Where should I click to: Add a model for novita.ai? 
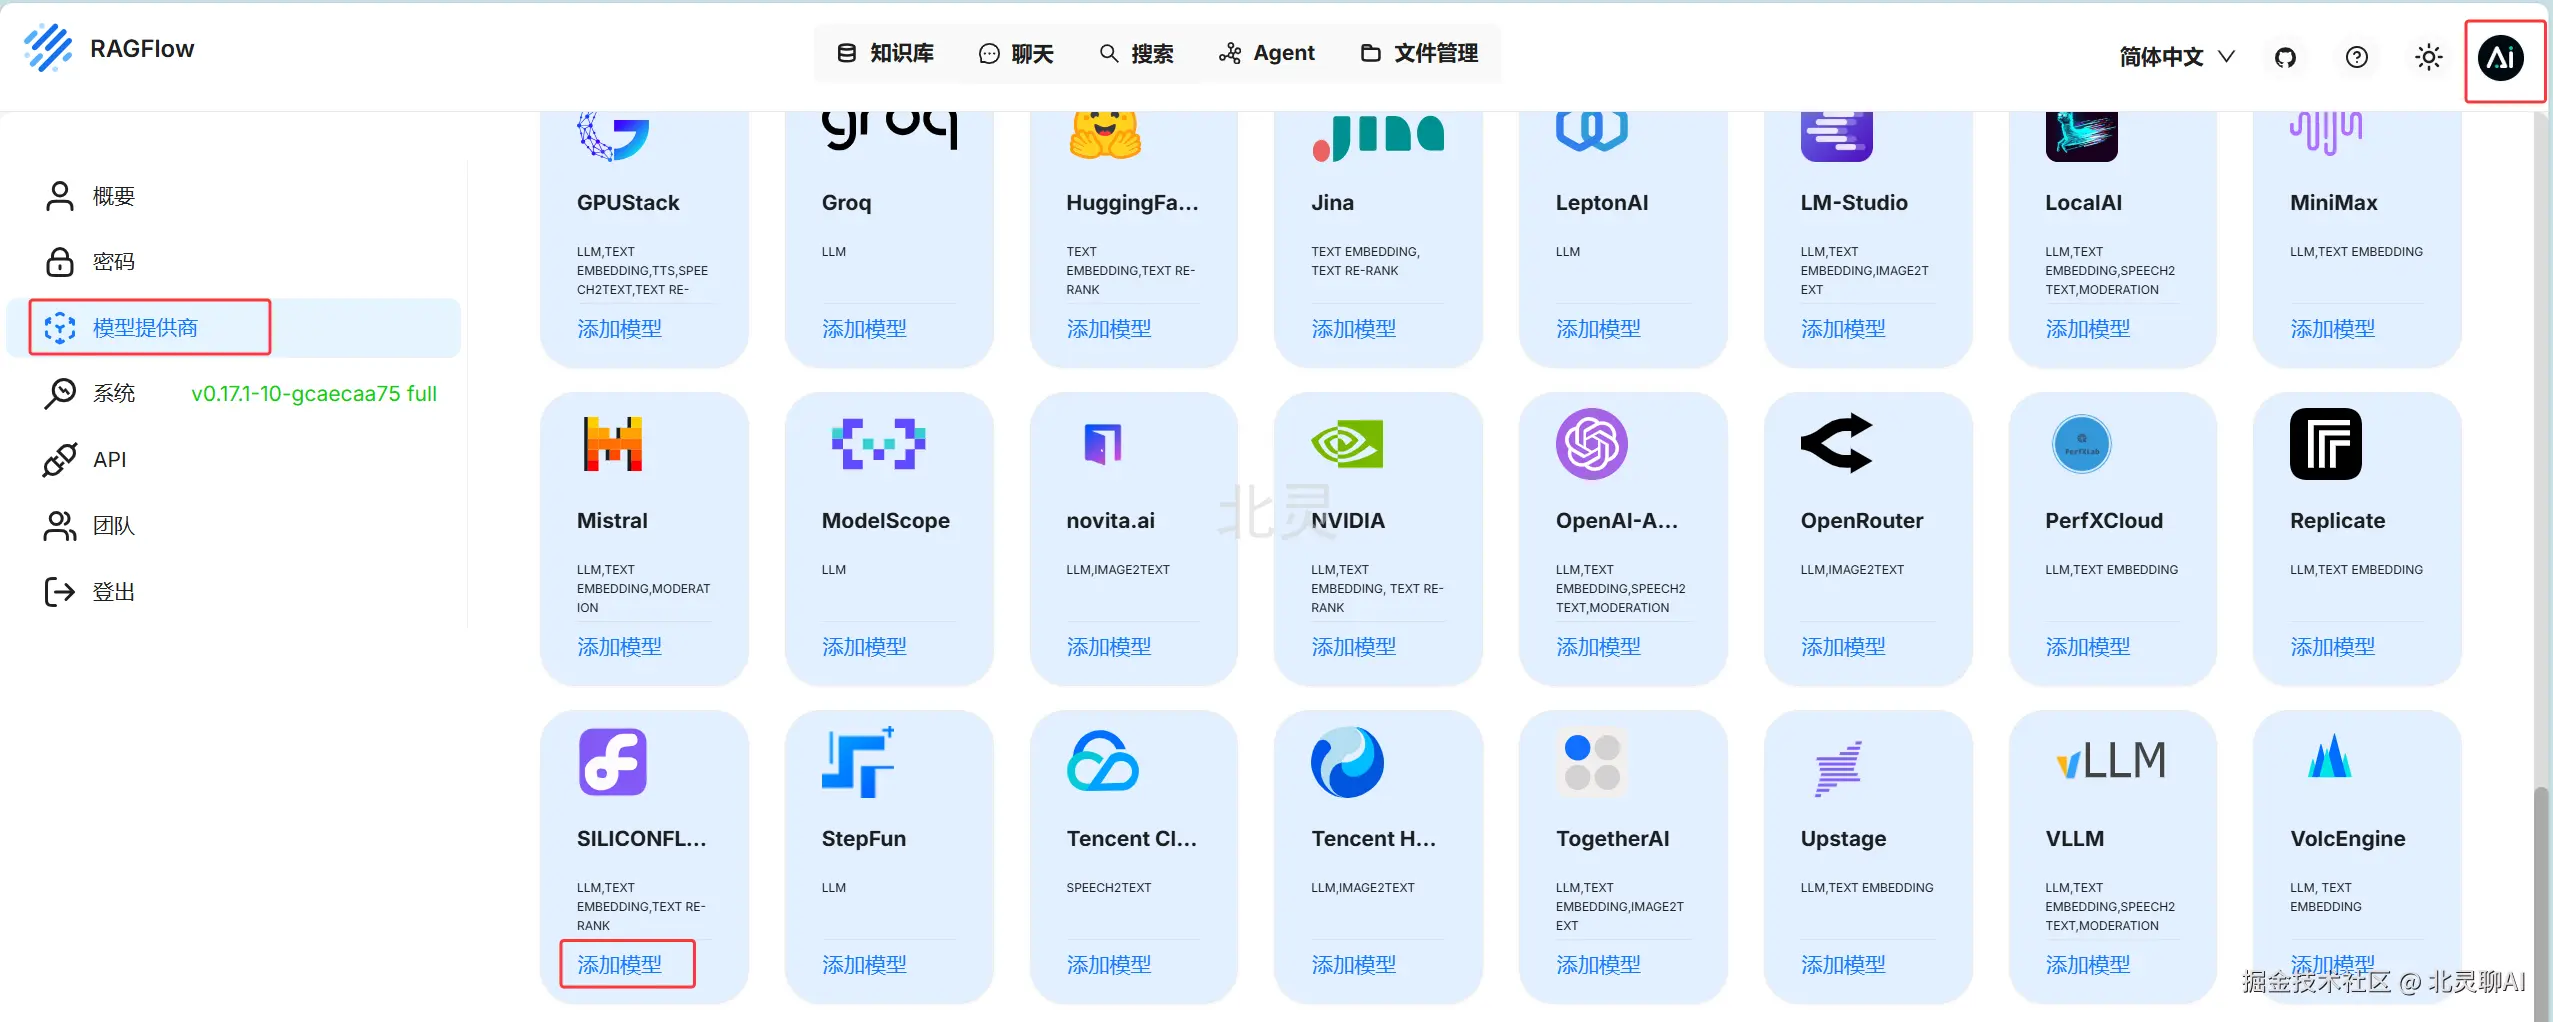pyautogui.click(x=1109, y=647)
